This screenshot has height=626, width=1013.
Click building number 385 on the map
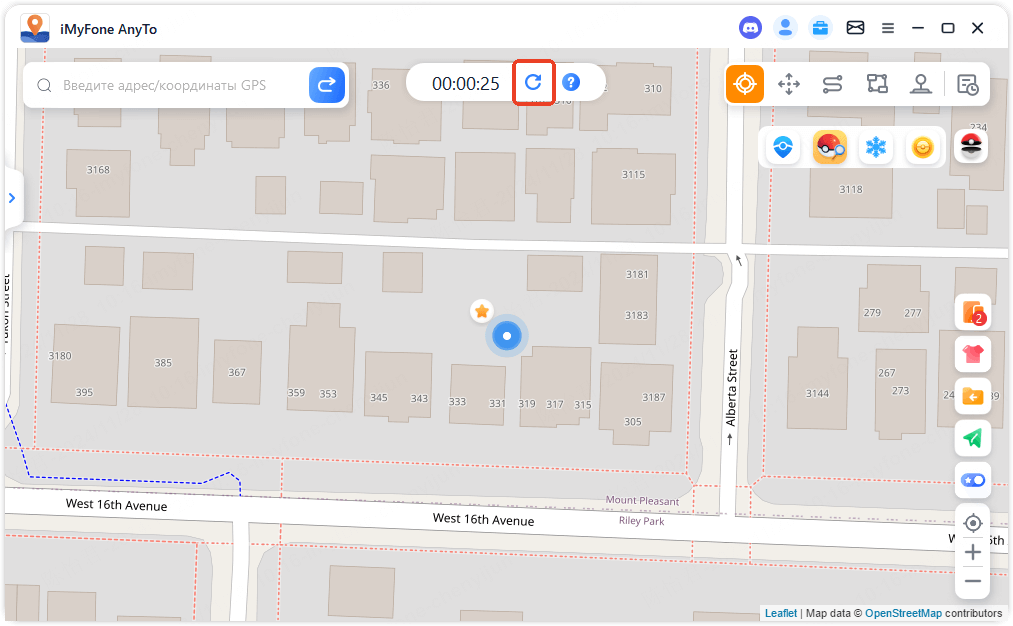click(x=163, y=363)
